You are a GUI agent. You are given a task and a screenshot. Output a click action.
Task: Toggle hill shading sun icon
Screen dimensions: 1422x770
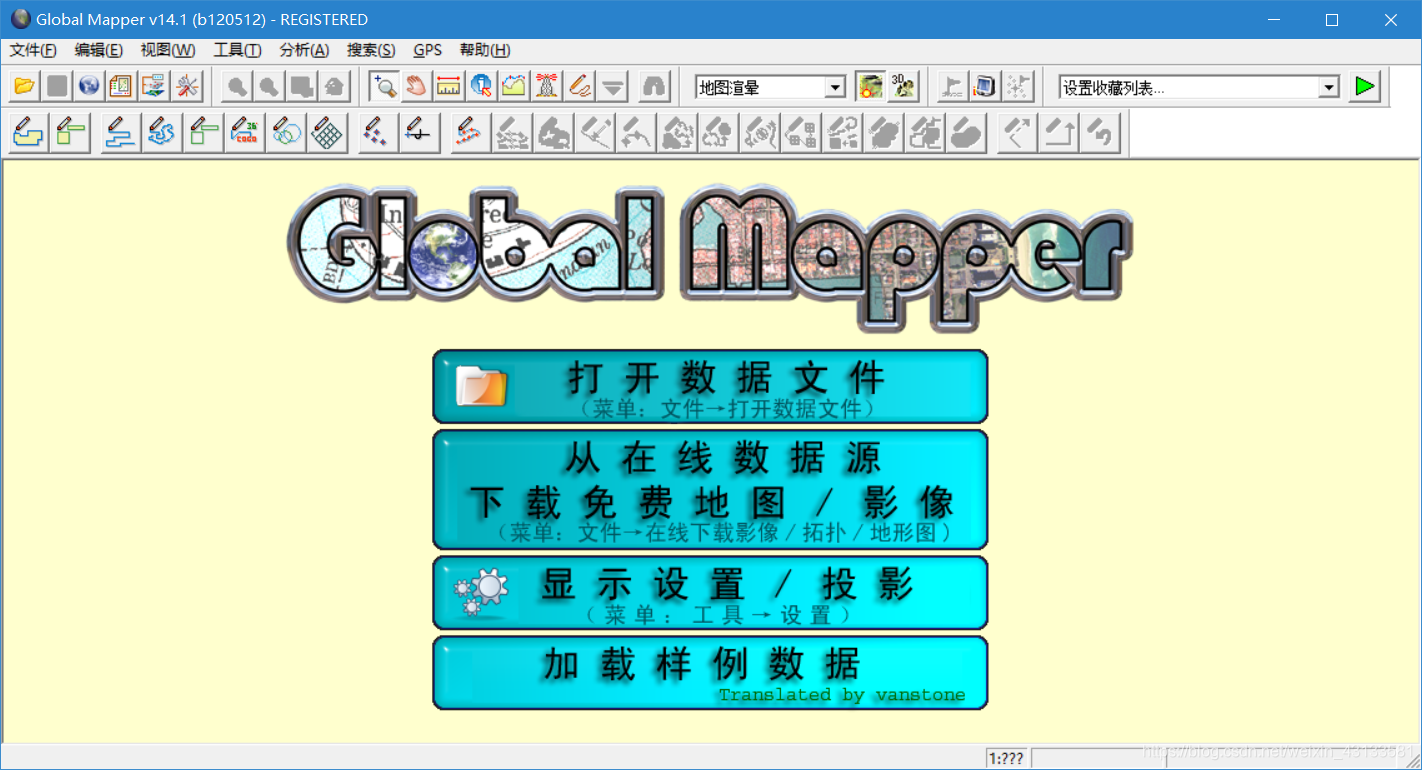click(x=870, y=86)
